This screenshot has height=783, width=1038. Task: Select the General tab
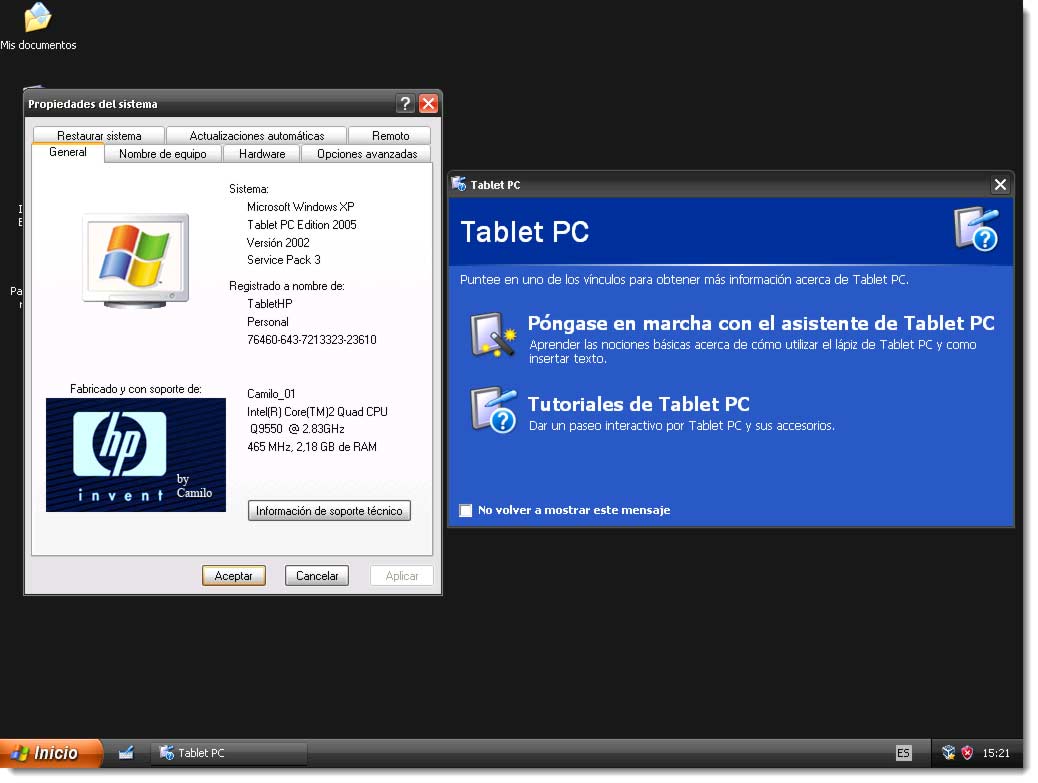pyautogui.click(x=68, y=152)
